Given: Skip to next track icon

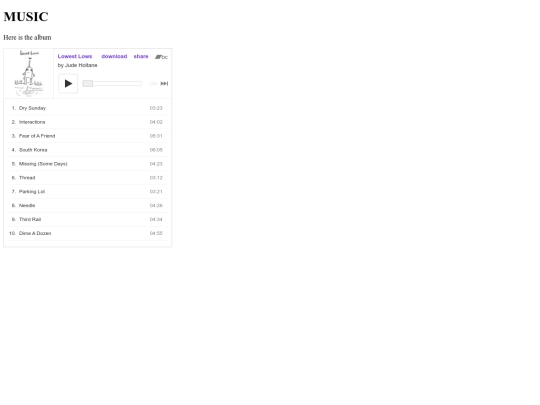Looking at the screenshot, I should click(x=164, y=83).
